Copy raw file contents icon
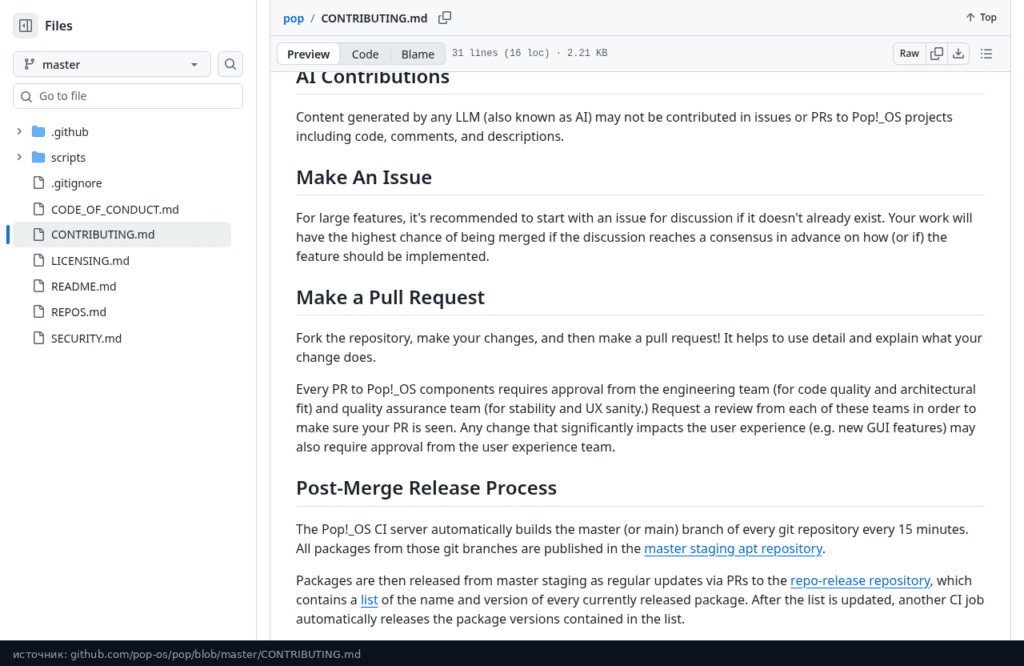This screenshot has height=666, width=1024. point(936,54)
